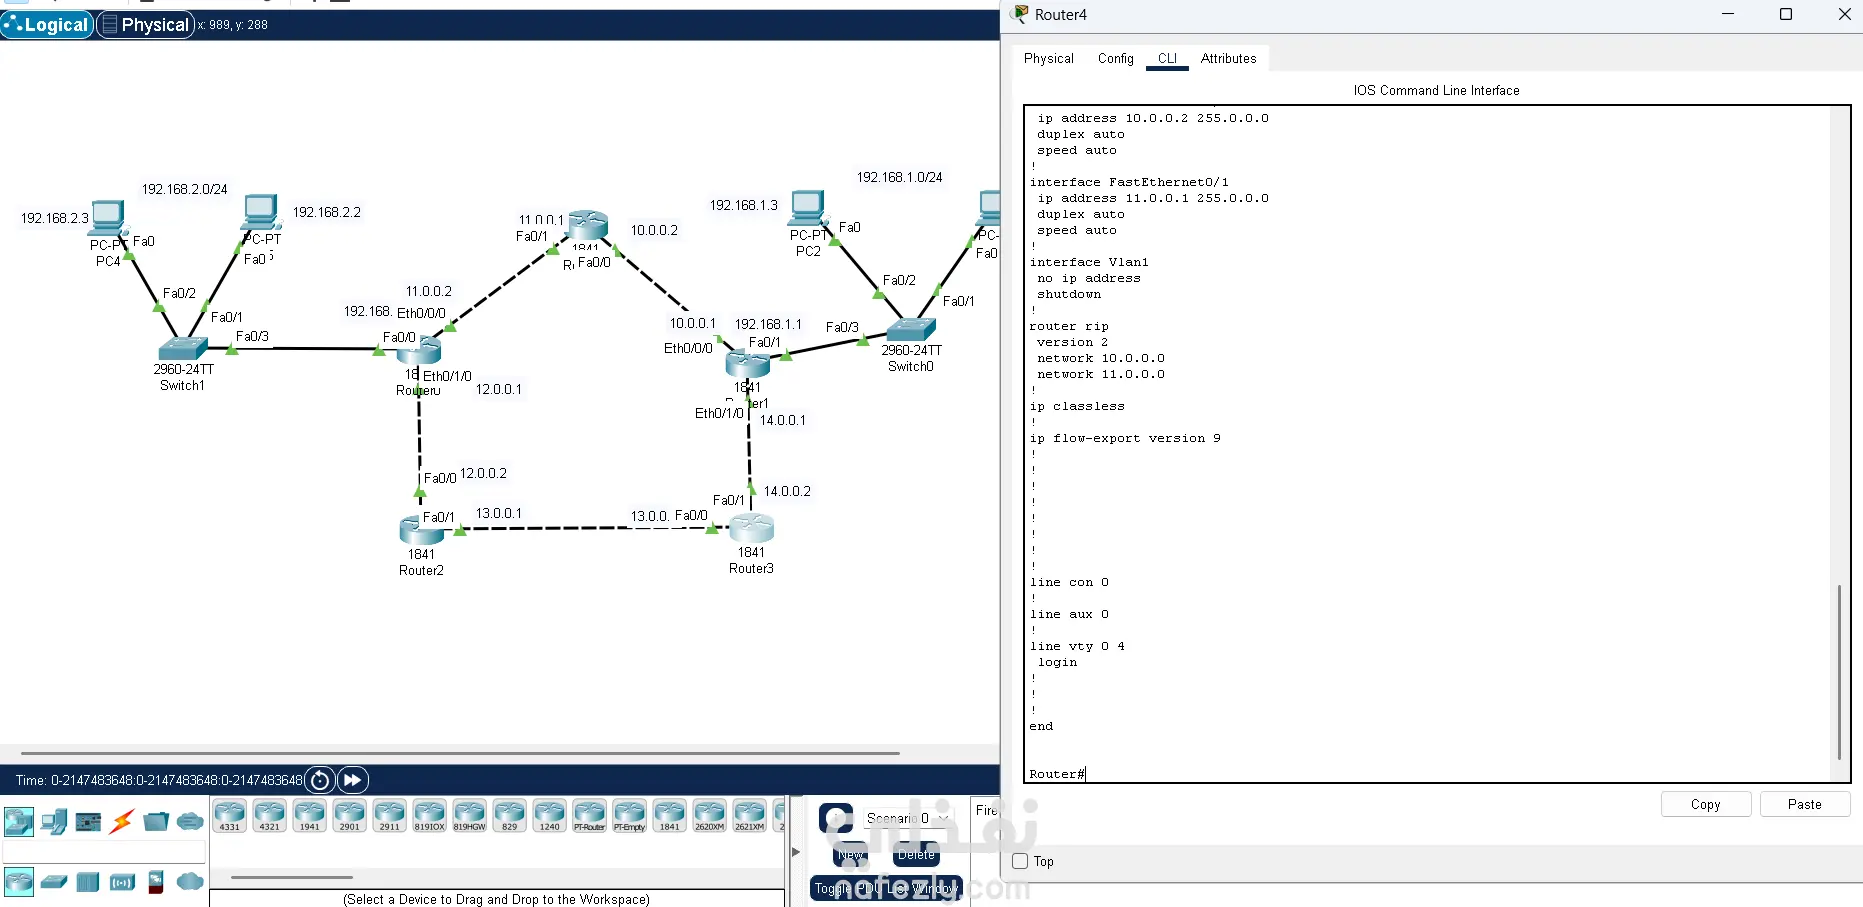Select the Multiuser Connection cloud icon

[x=190, y=822]
